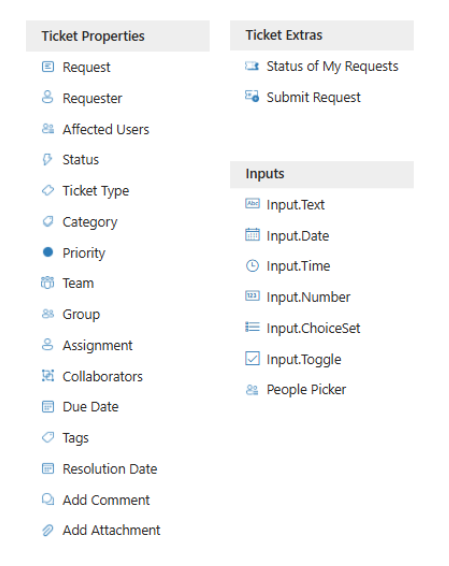
Task: Select the Requester person icon
Action: click(x=48, y=97)
